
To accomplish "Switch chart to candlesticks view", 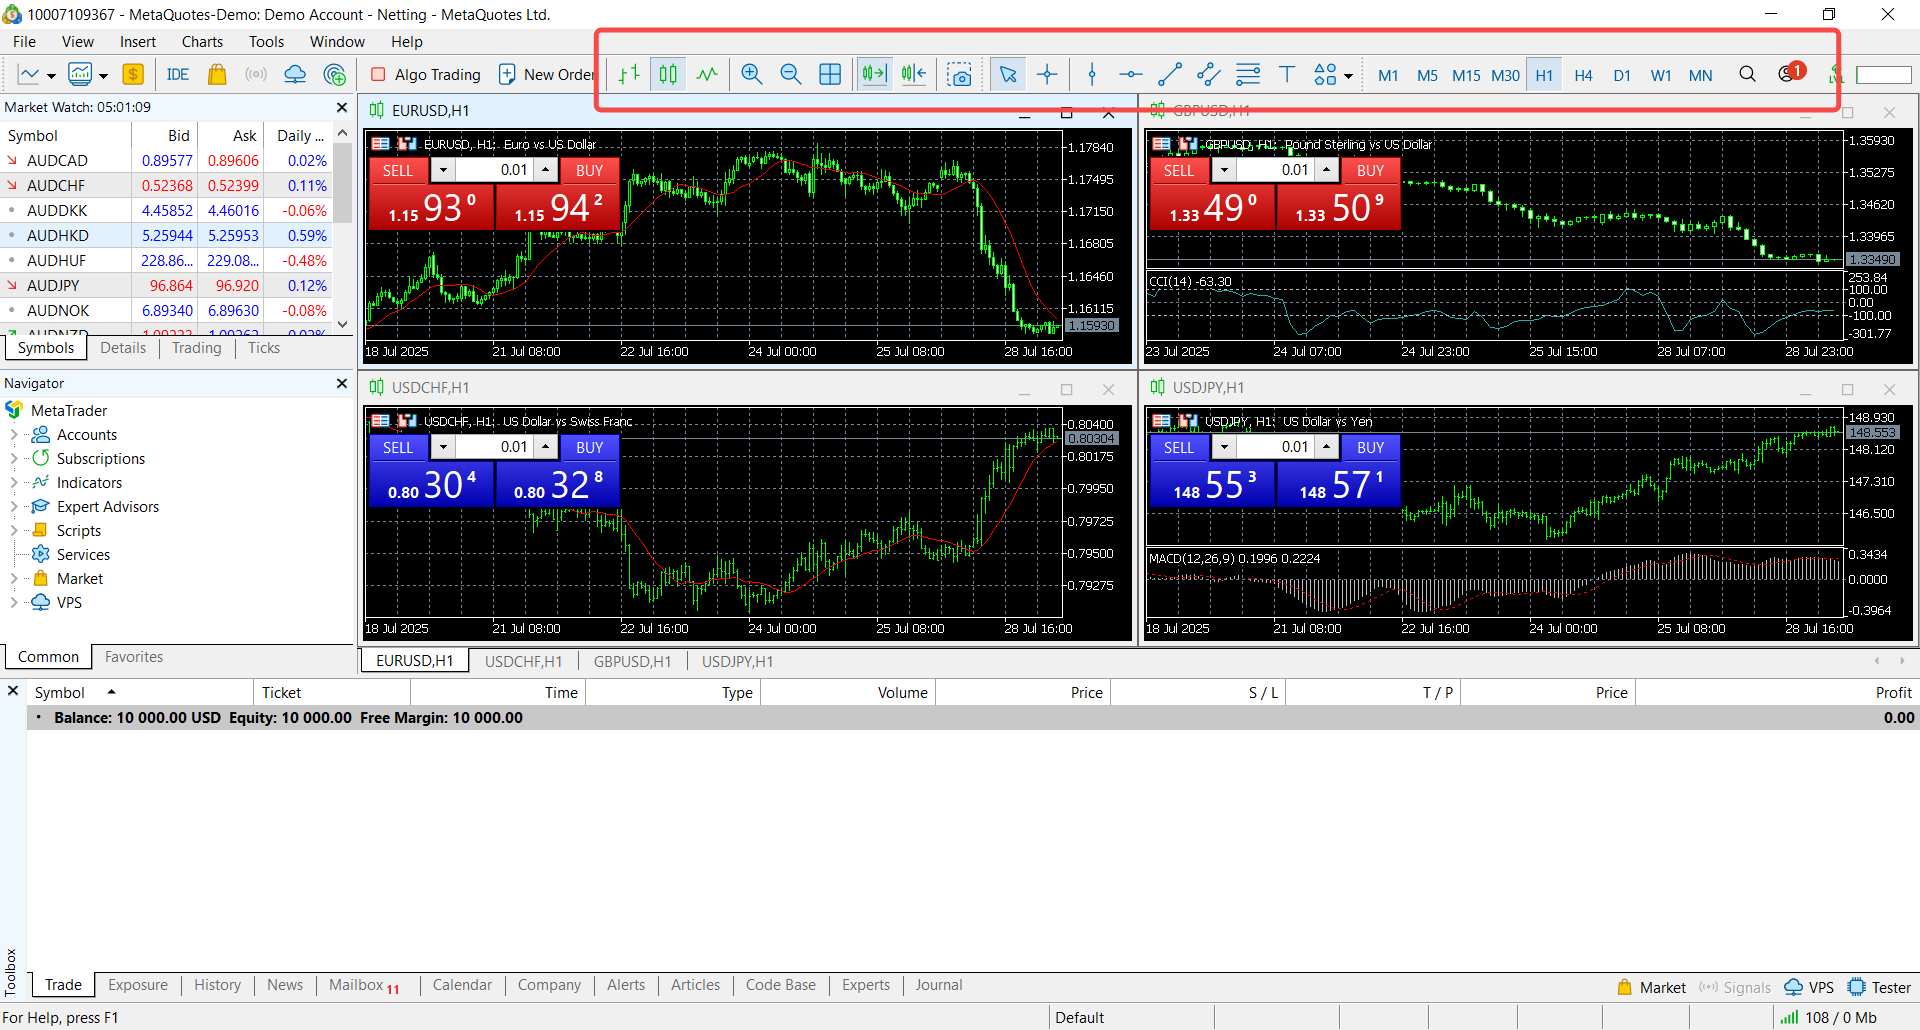I will [668, 75].
